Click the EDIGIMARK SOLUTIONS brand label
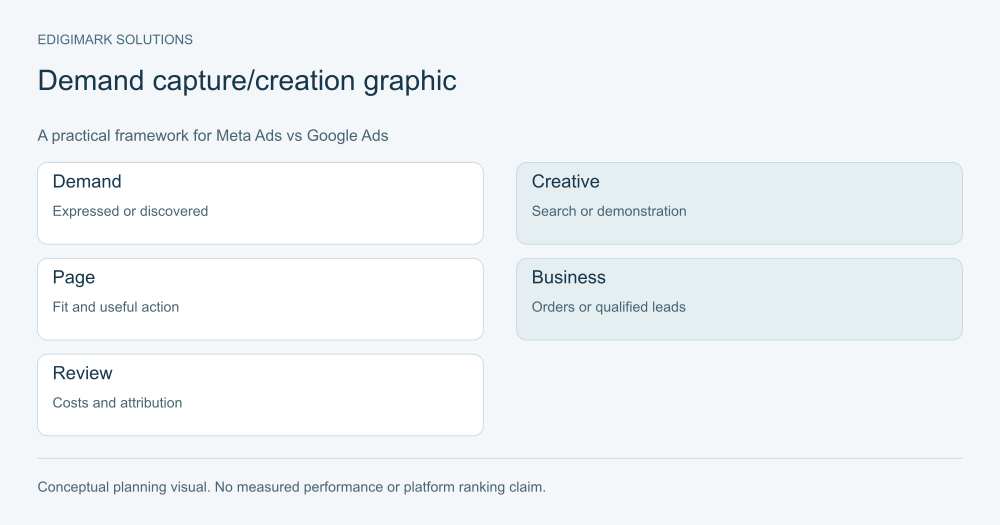 [x=115, y=40]
